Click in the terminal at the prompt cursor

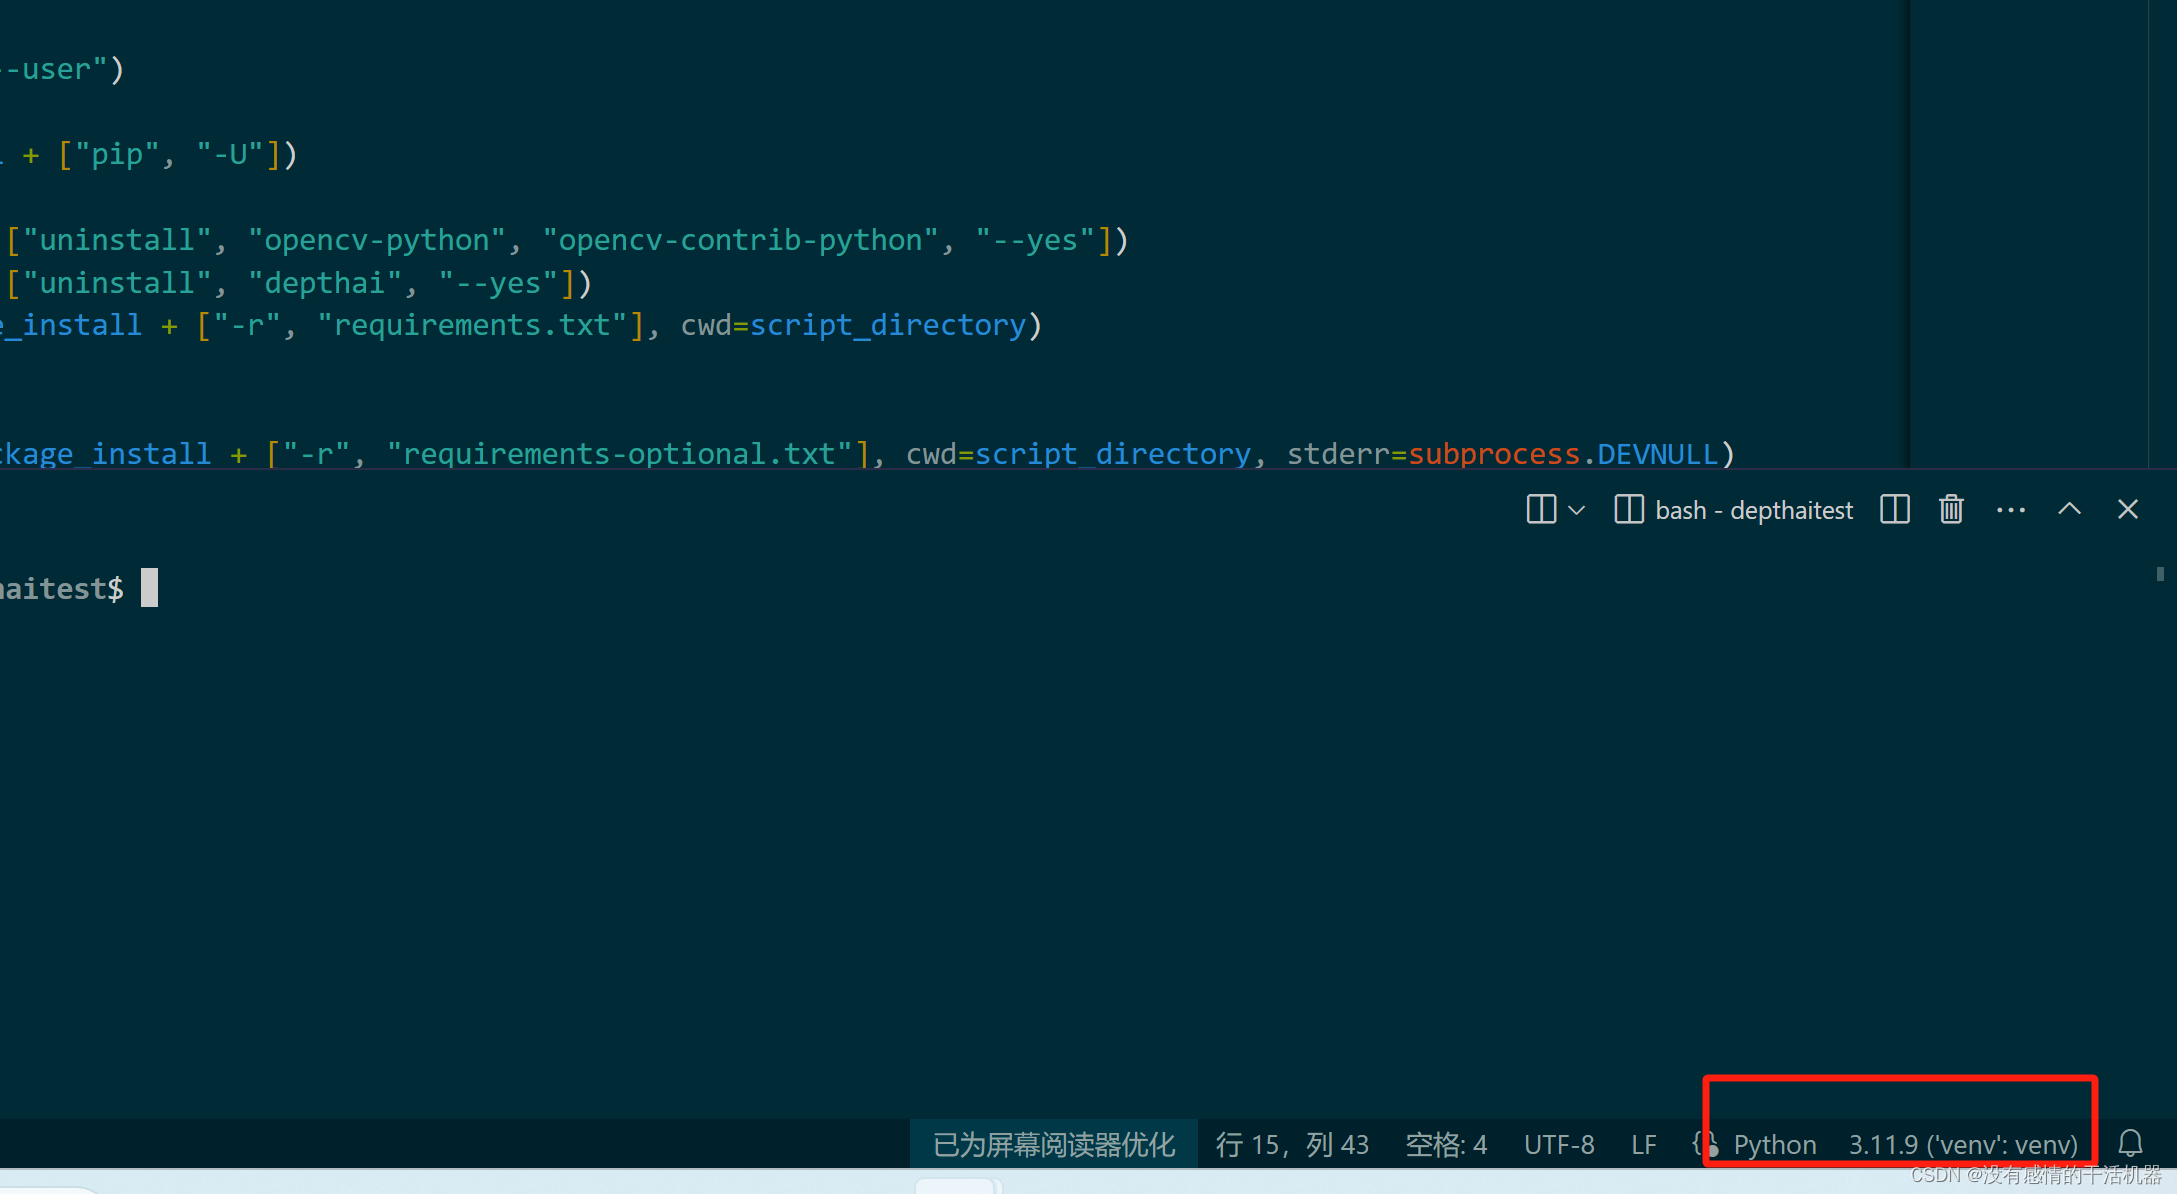click(149, 588)
